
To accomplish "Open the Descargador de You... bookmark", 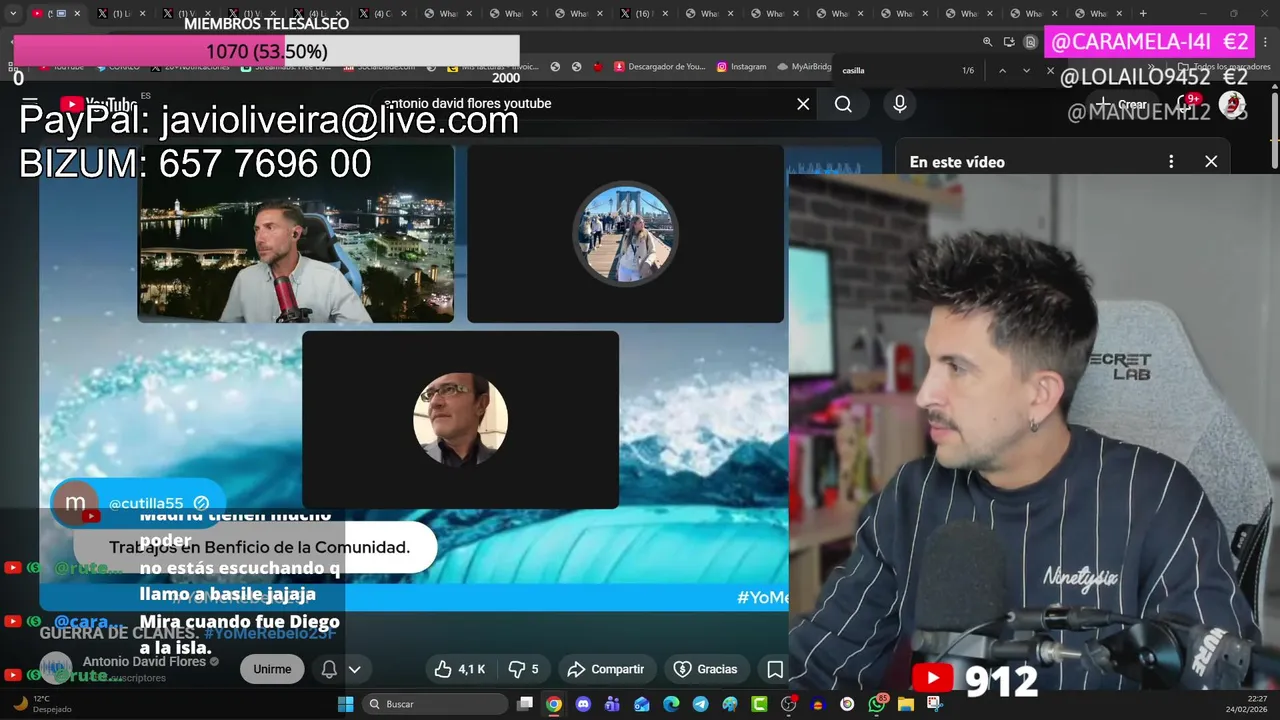I will click(x=659, y=67).
